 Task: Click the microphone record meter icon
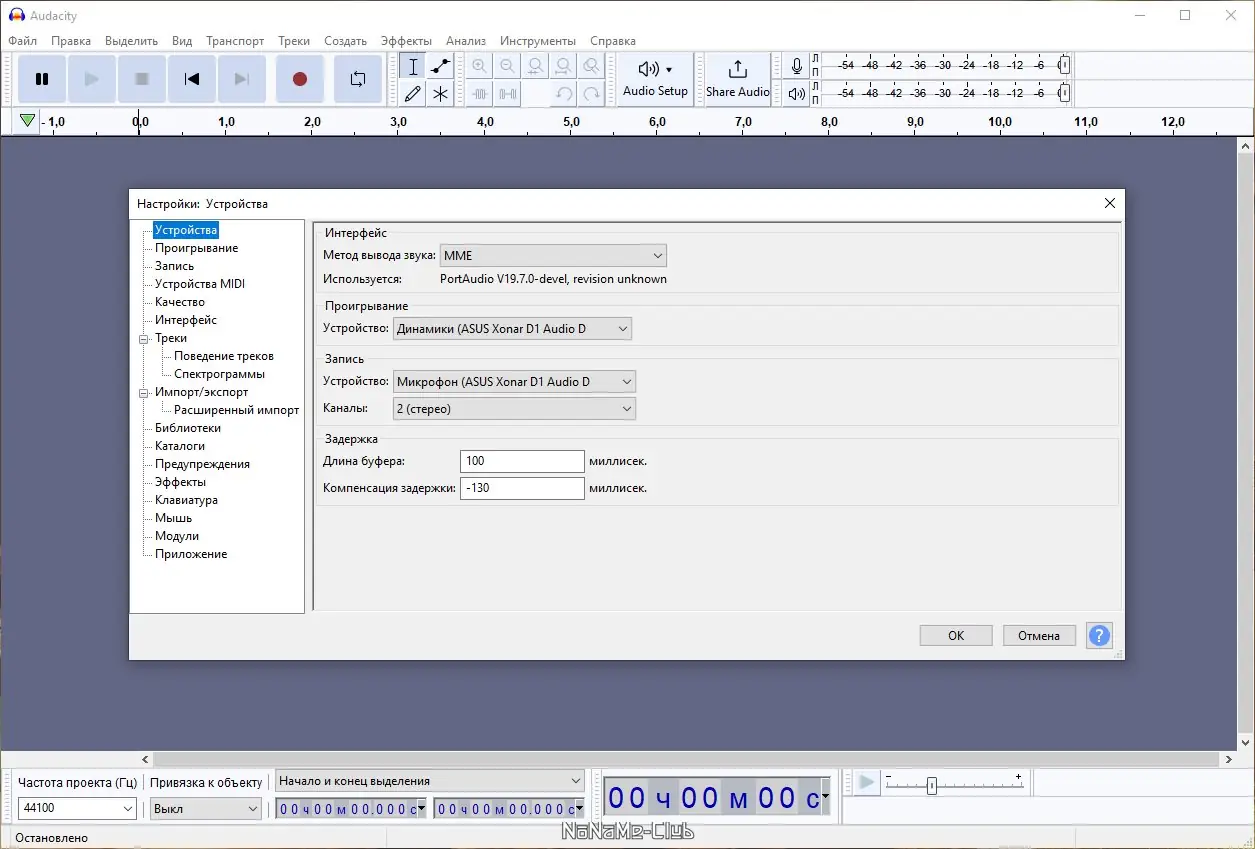(x=796, y=66)
